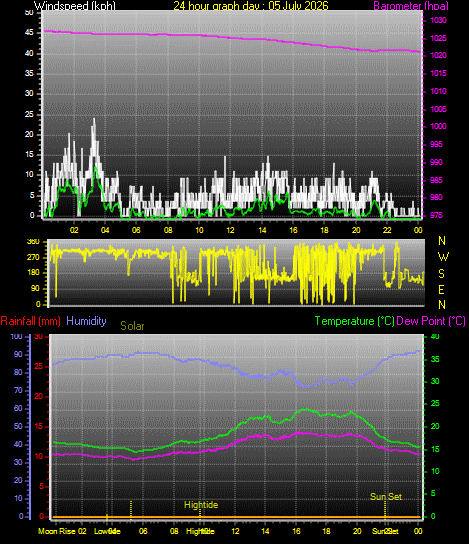The height and width of the screenshot is (544, 469).
Task: Click the wind direction W compass letter
Action: tap(443, 257)
